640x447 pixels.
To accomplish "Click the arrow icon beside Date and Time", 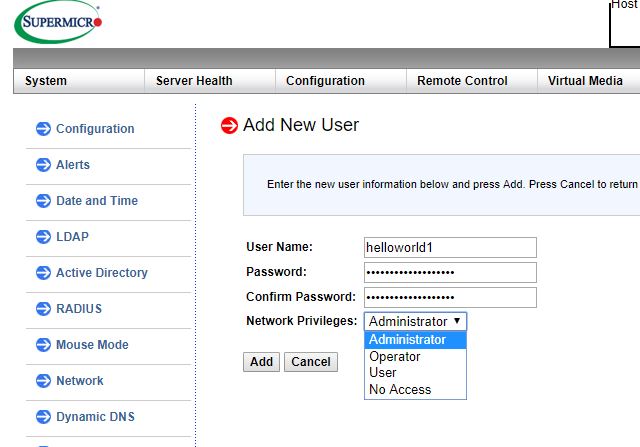I will (x=43, y=201).
